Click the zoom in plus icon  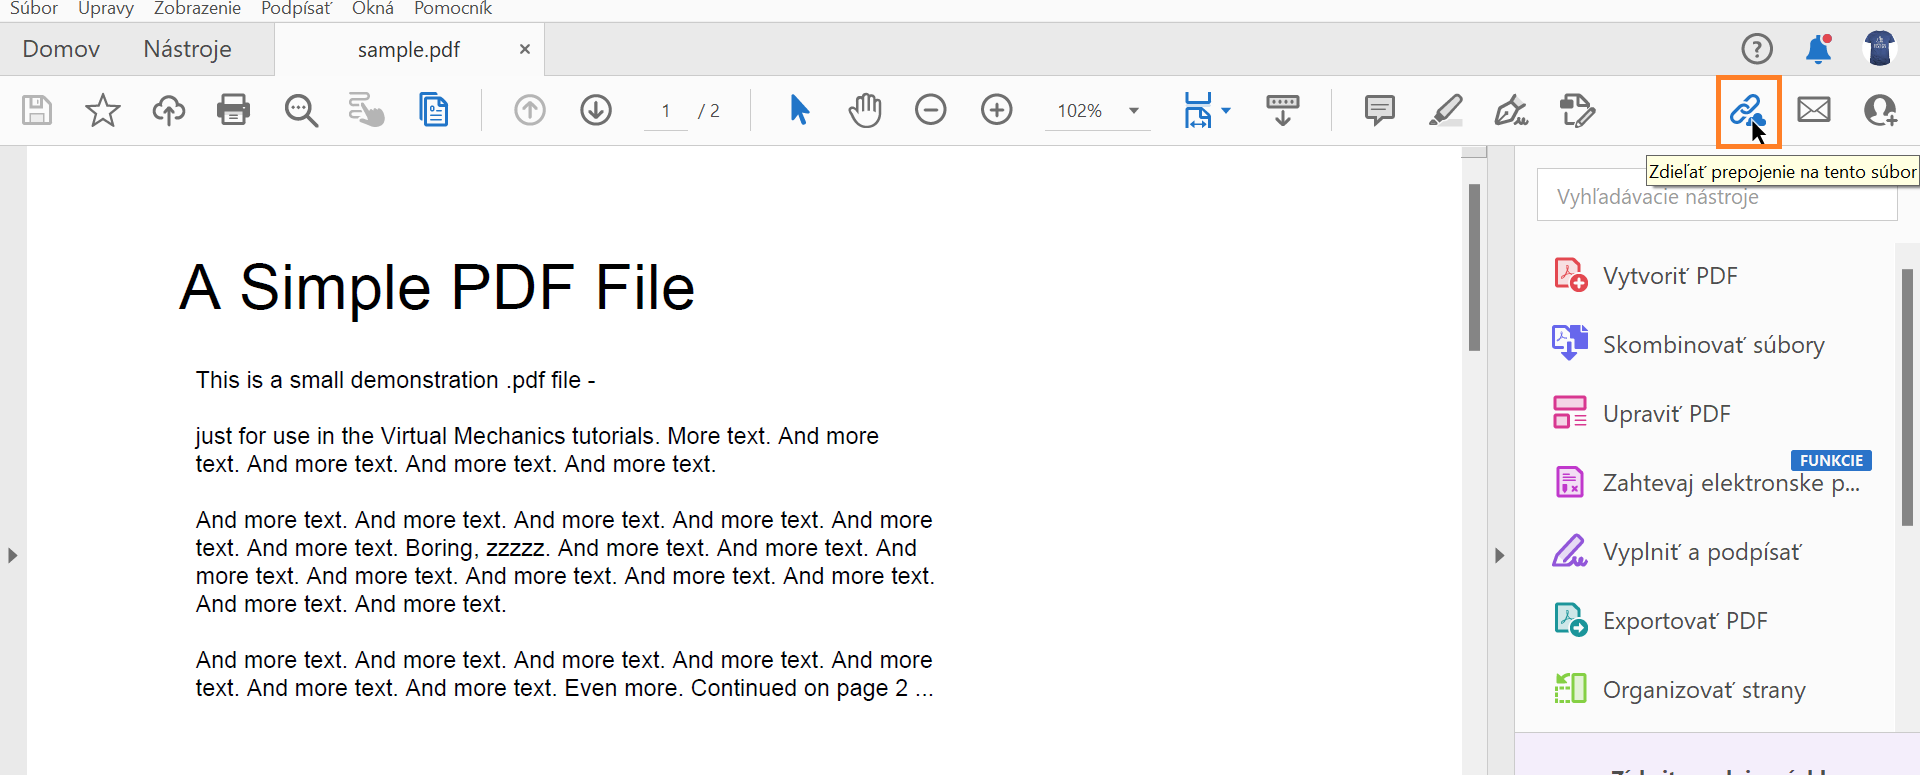[x=996, y=110]
